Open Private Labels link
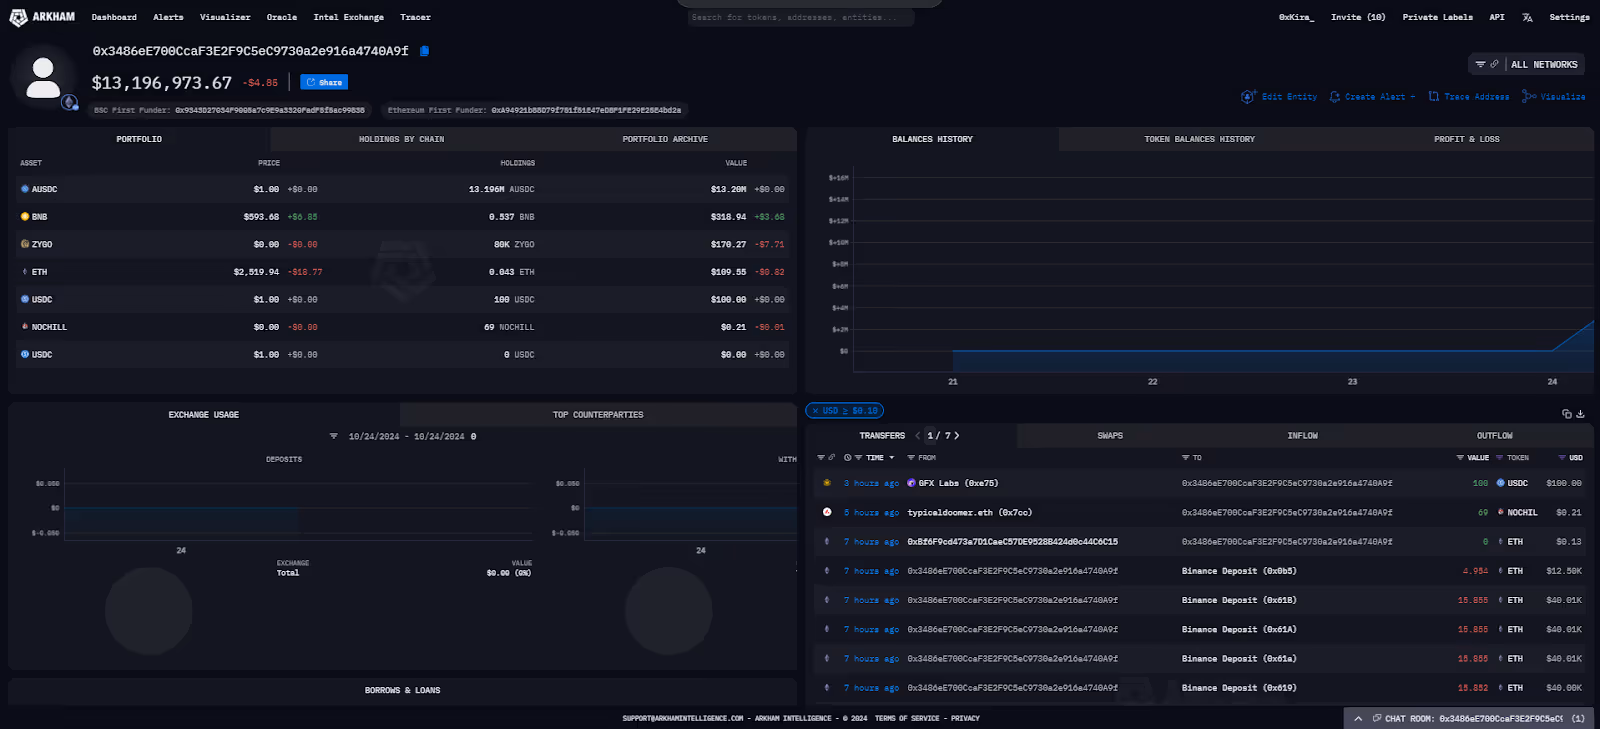 [1437, 17]
